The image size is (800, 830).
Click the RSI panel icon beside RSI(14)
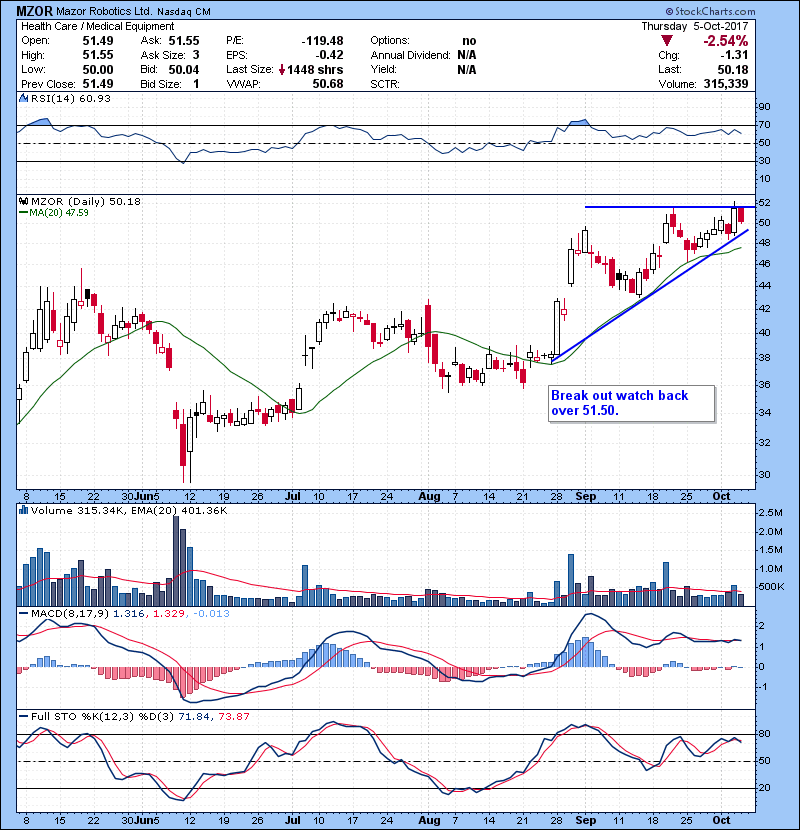(x=23, y=98)
